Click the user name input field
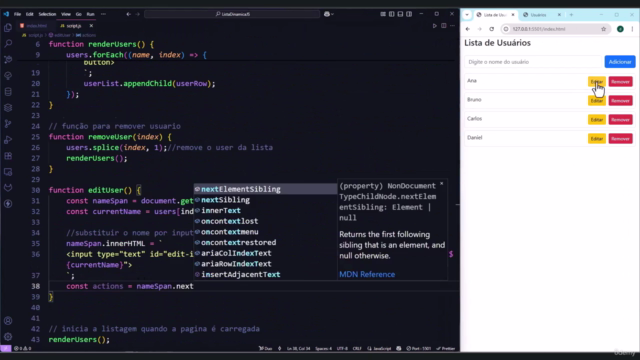 point(533,62)
